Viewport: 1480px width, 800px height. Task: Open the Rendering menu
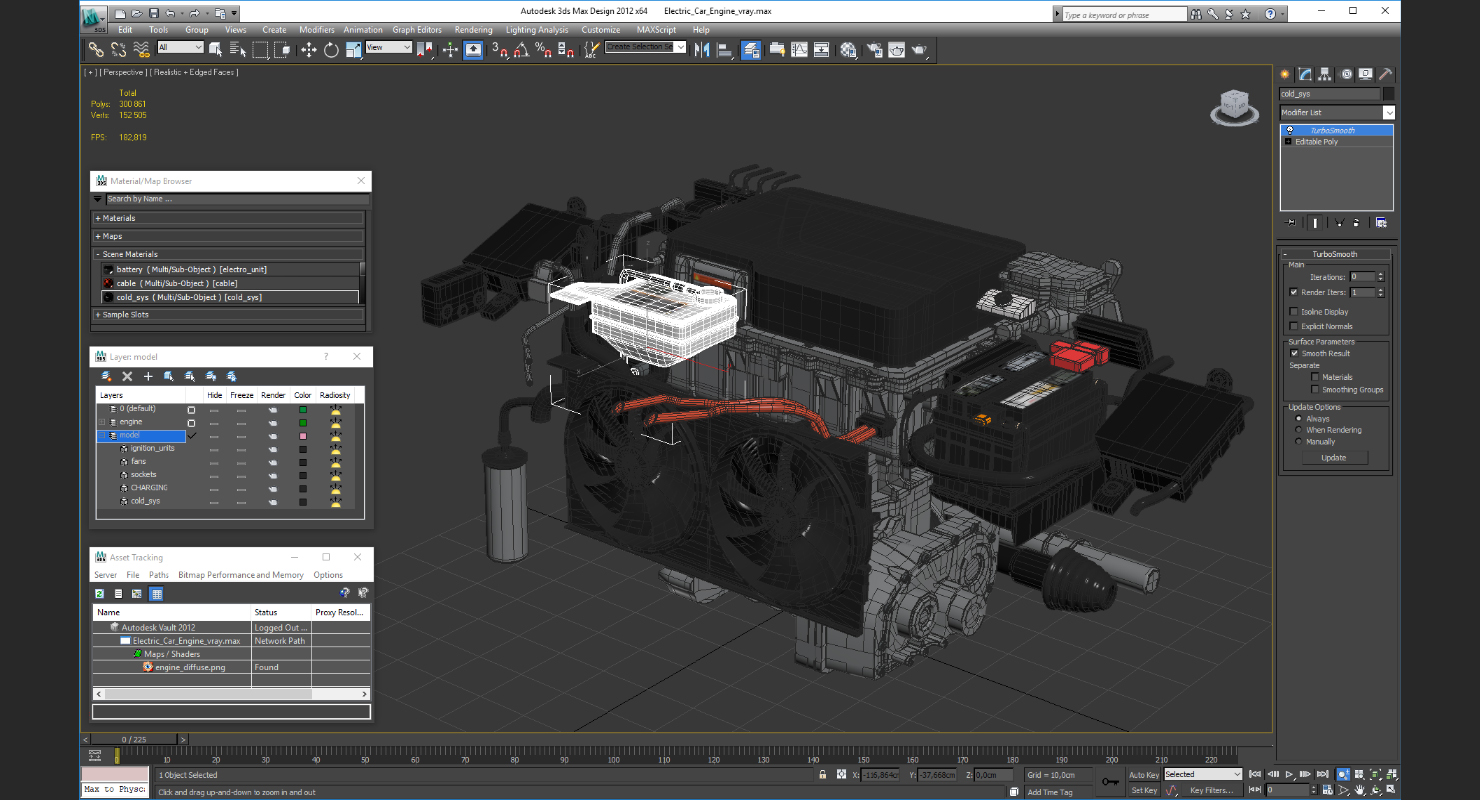tap(473, 30)
